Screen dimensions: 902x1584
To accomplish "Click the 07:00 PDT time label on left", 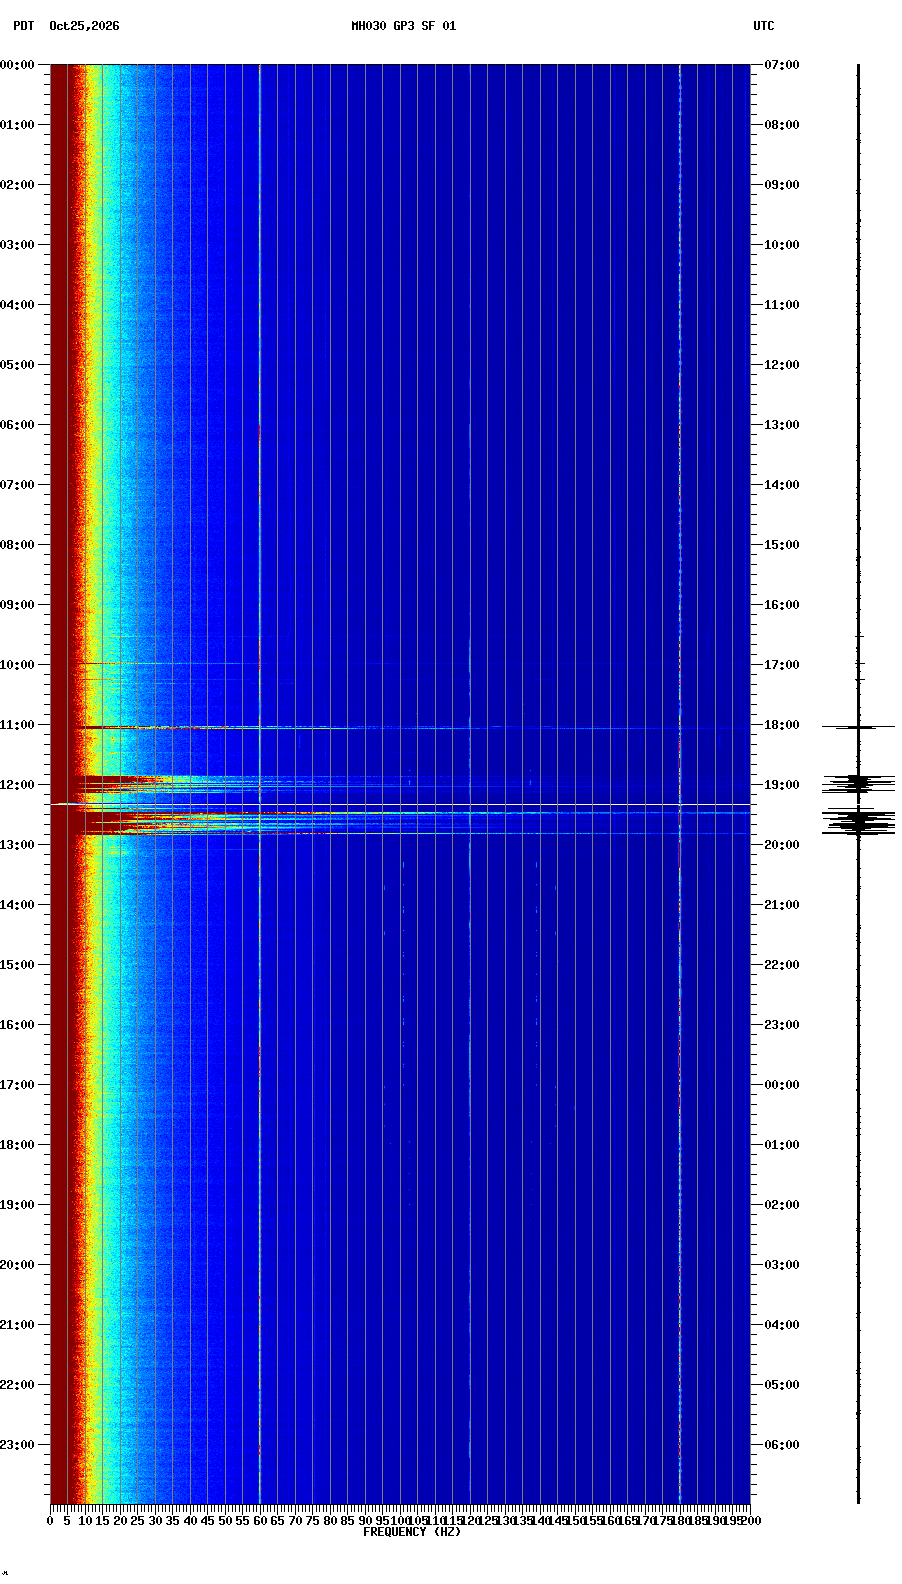I will pos(17,485).
